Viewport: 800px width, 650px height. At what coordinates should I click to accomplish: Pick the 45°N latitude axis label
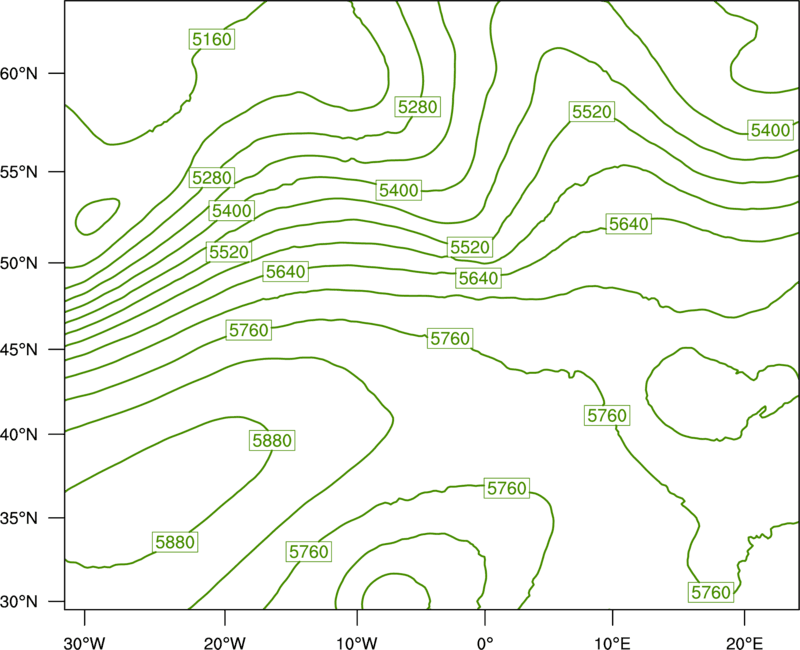[x=19, y=349]
